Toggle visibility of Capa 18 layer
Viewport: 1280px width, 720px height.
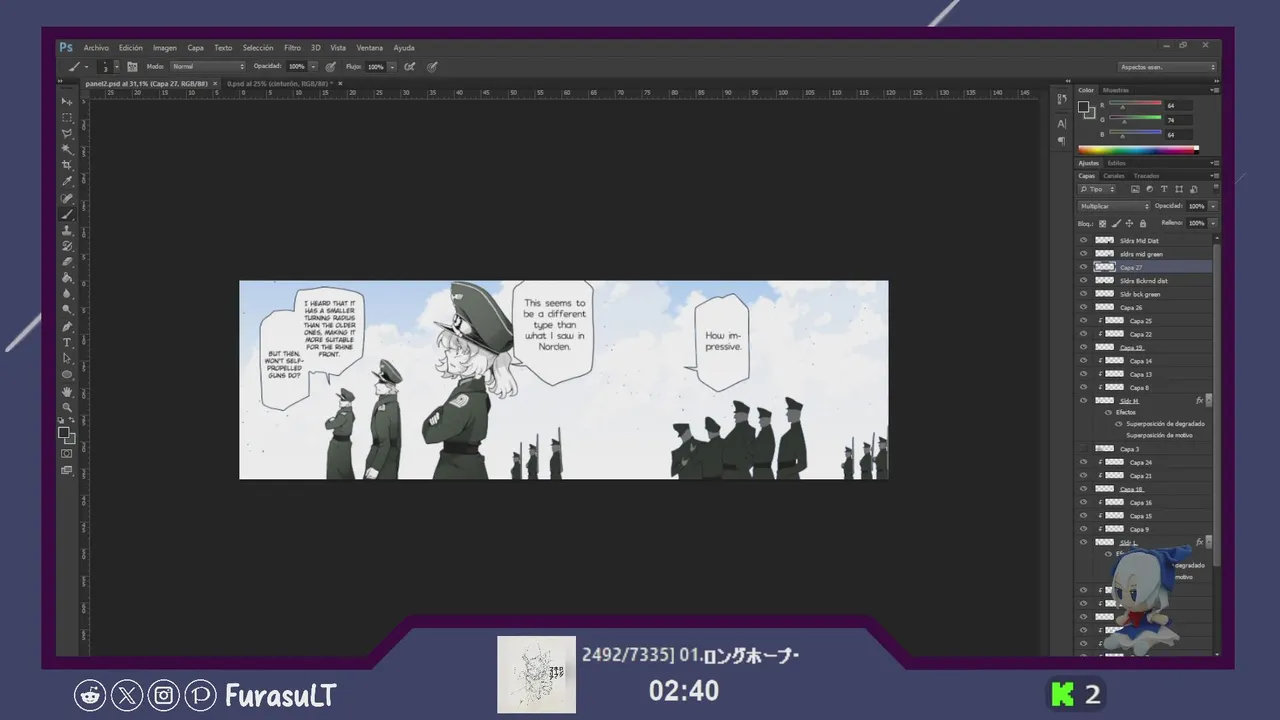(1083, 489)
